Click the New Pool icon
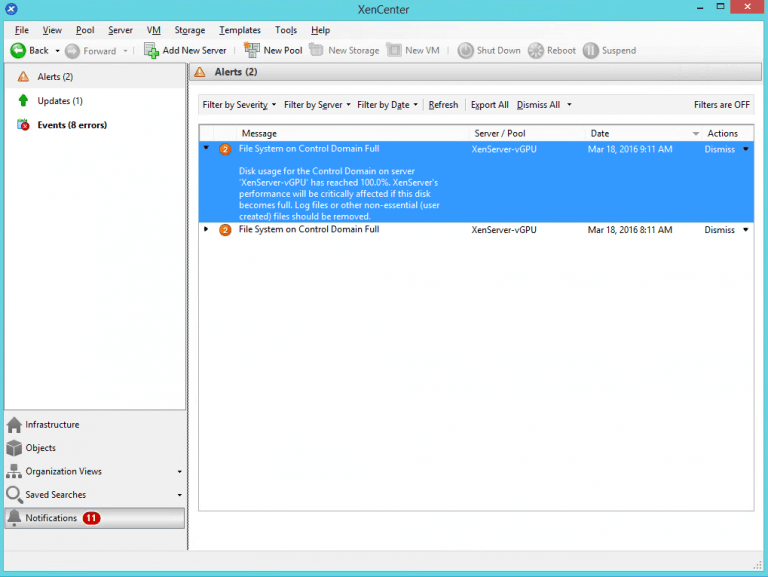Screen dimensions: 768x577 [252, 50]
